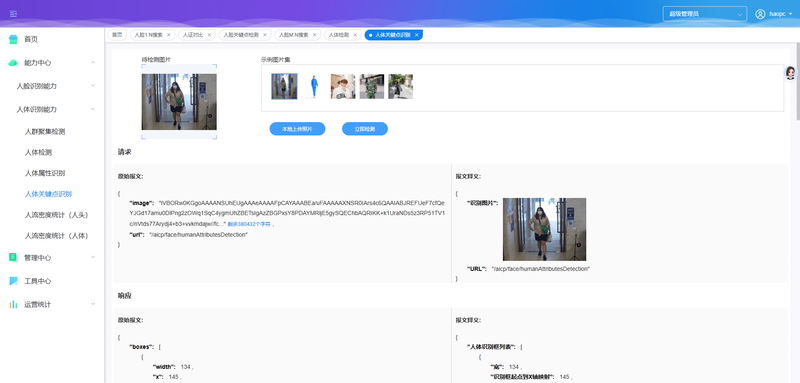Open the floating assistant avatar
This screenshot has width=800, height=383.
click(790, 73)
